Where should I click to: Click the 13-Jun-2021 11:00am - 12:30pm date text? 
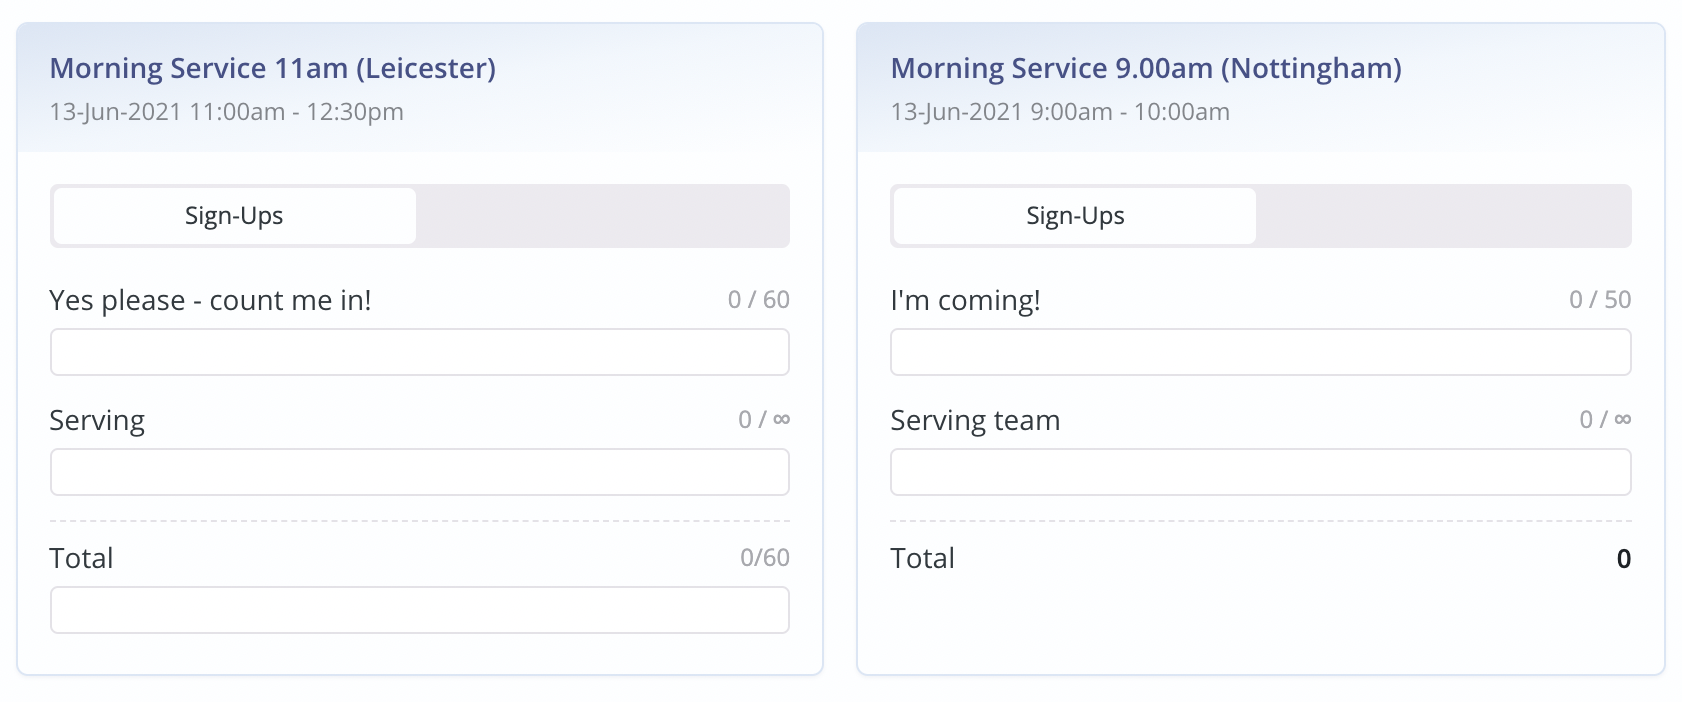226,112
